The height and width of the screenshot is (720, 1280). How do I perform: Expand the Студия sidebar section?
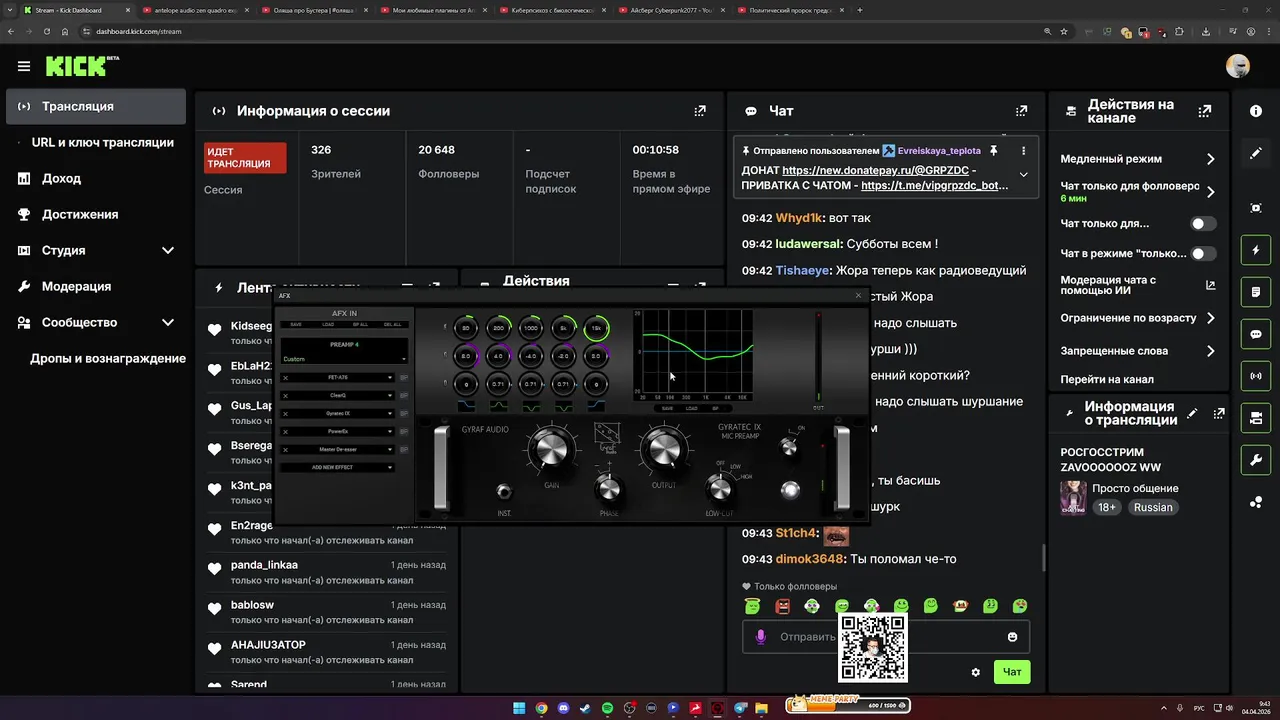point(168,251)
